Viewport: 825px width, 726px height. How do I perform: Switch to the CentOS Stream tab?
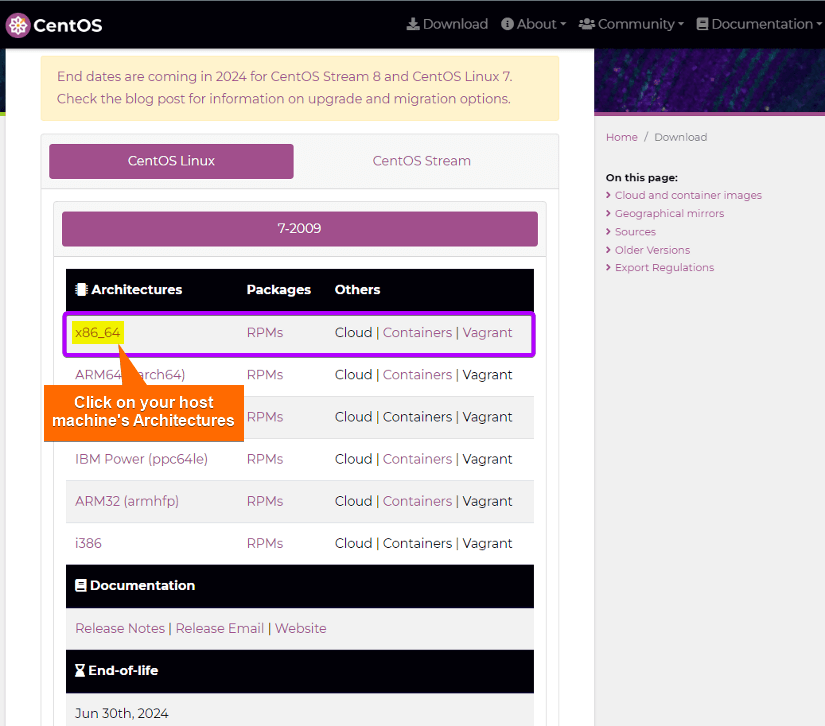point(421,161)
